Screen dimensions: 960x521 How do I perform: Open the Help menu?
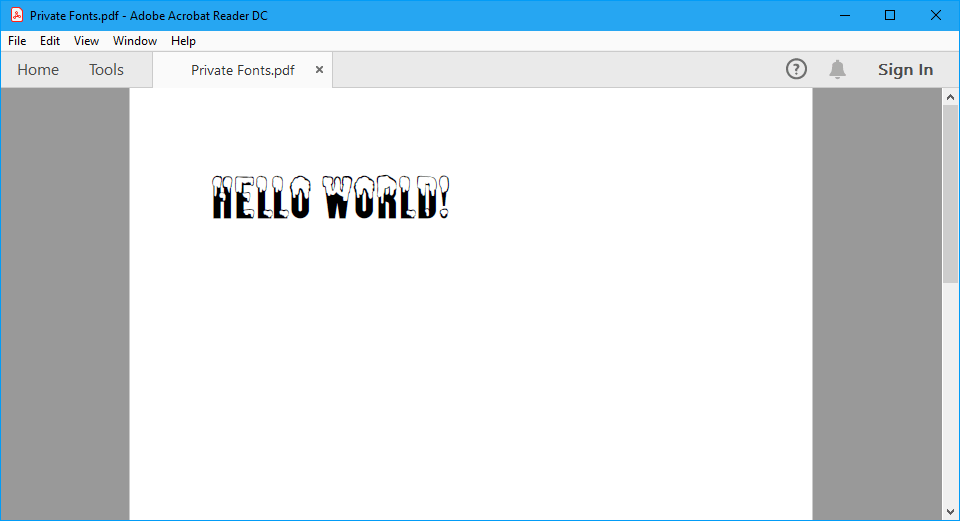183,41
